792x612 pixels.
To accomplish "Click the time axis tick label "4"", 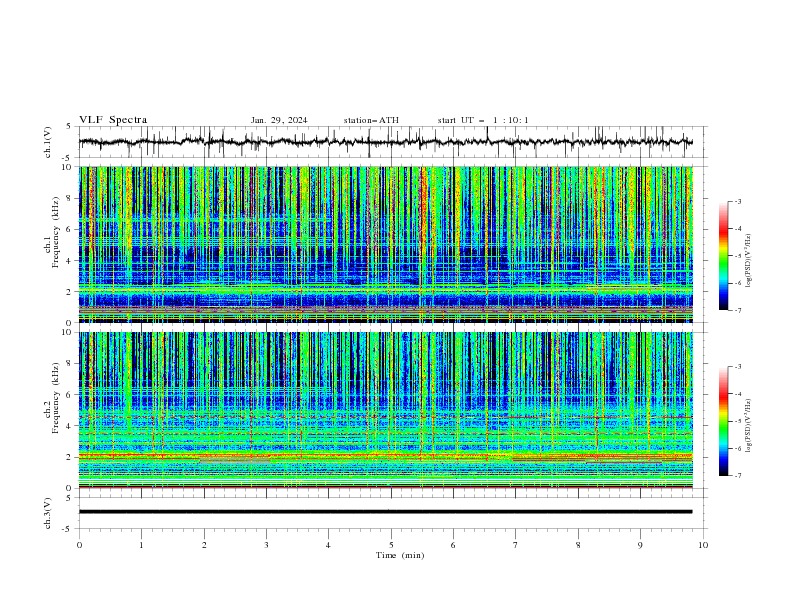I will click(x=328, y=545).
